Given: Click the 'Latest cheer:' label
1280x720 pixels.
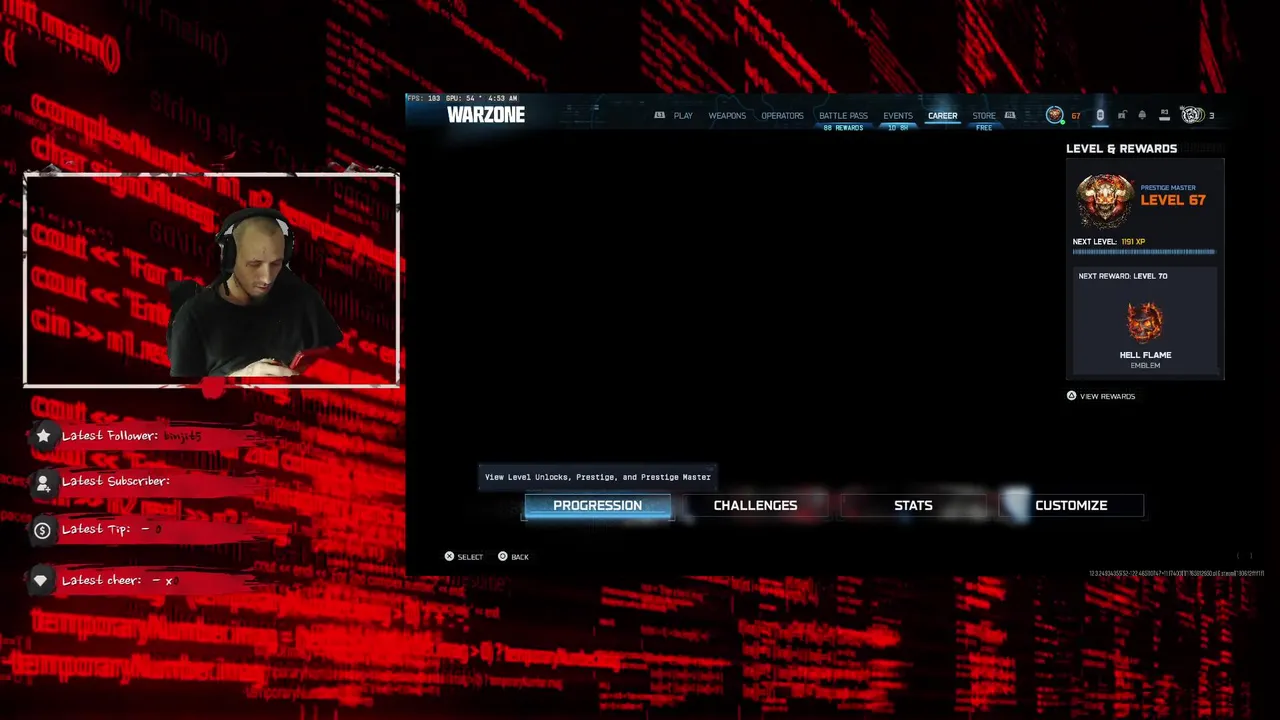Looking at the screenshot, I should [104, 580].
